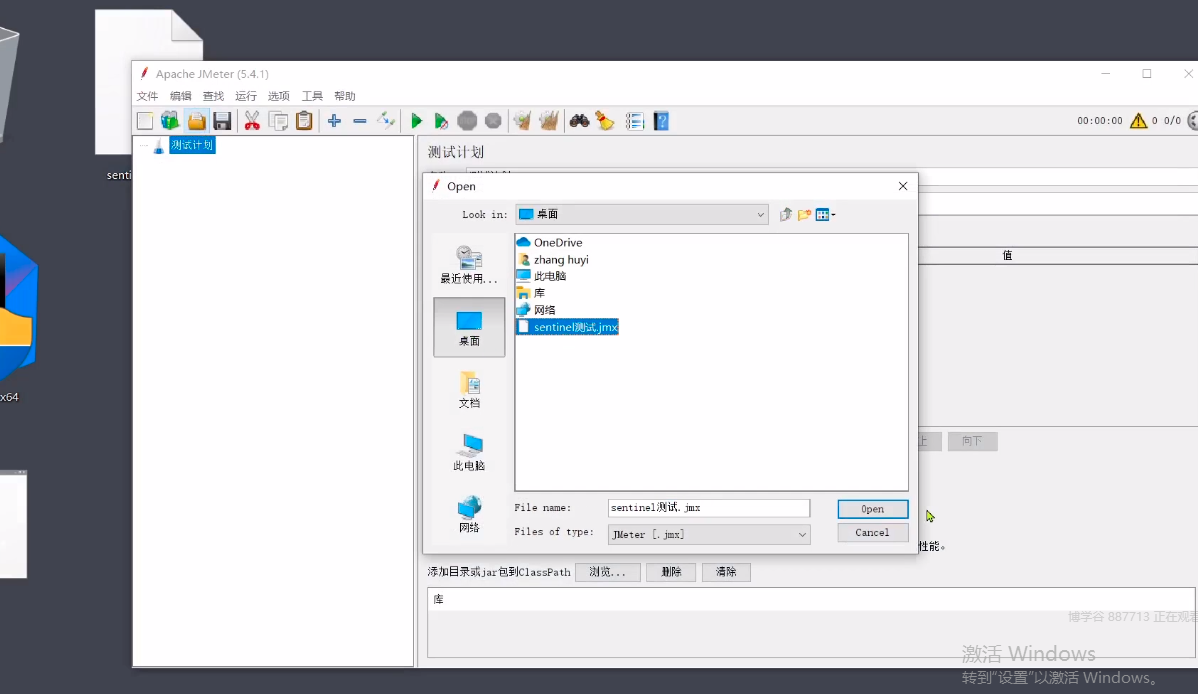Open the view menu icon in Open dialog
1198x694 pixels.
pos(825,215)
